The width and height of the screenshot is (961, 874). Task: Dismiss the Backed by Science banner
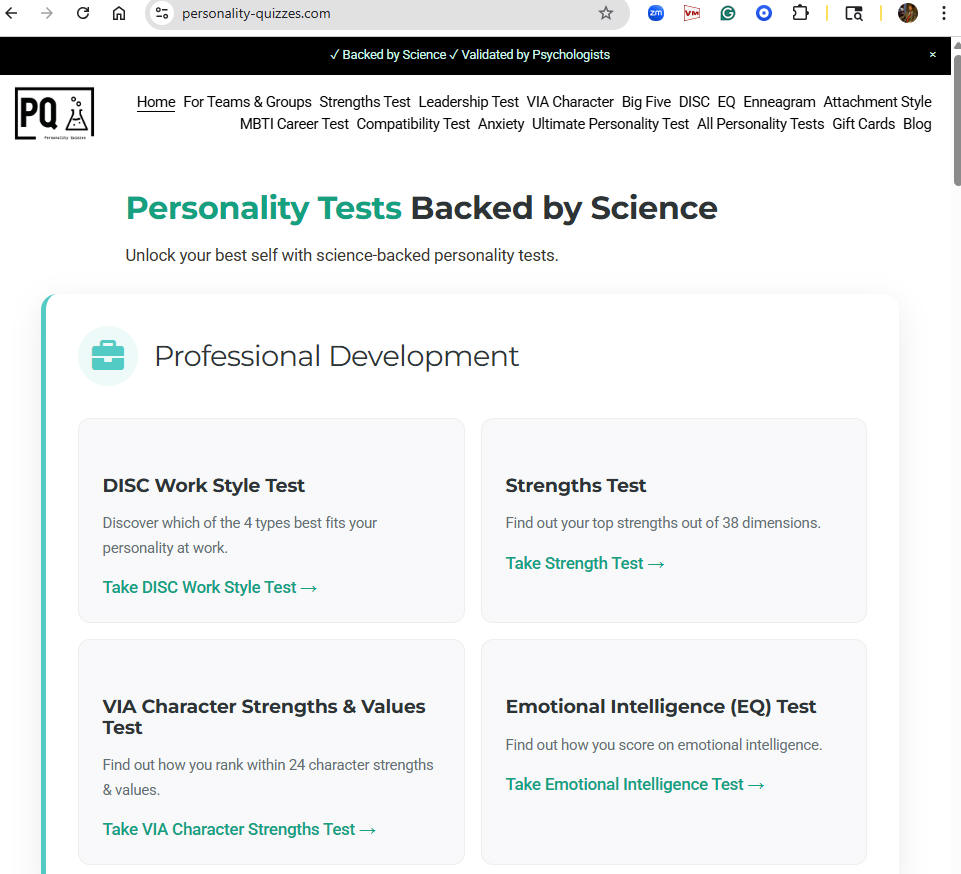932,55
